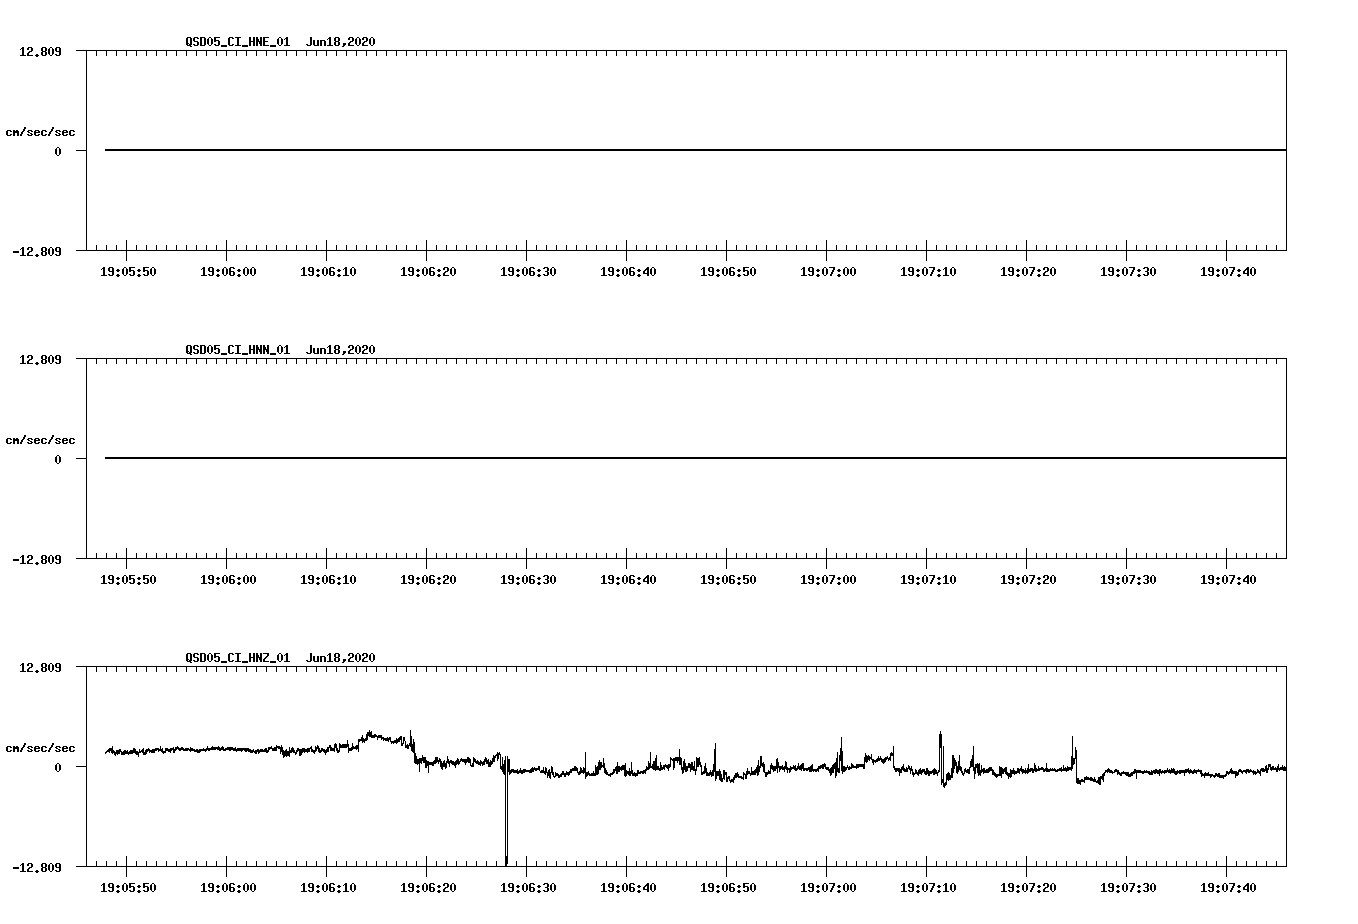
Task: Select the zero axis label on the HNZ chart
Action: coord(58,767)
